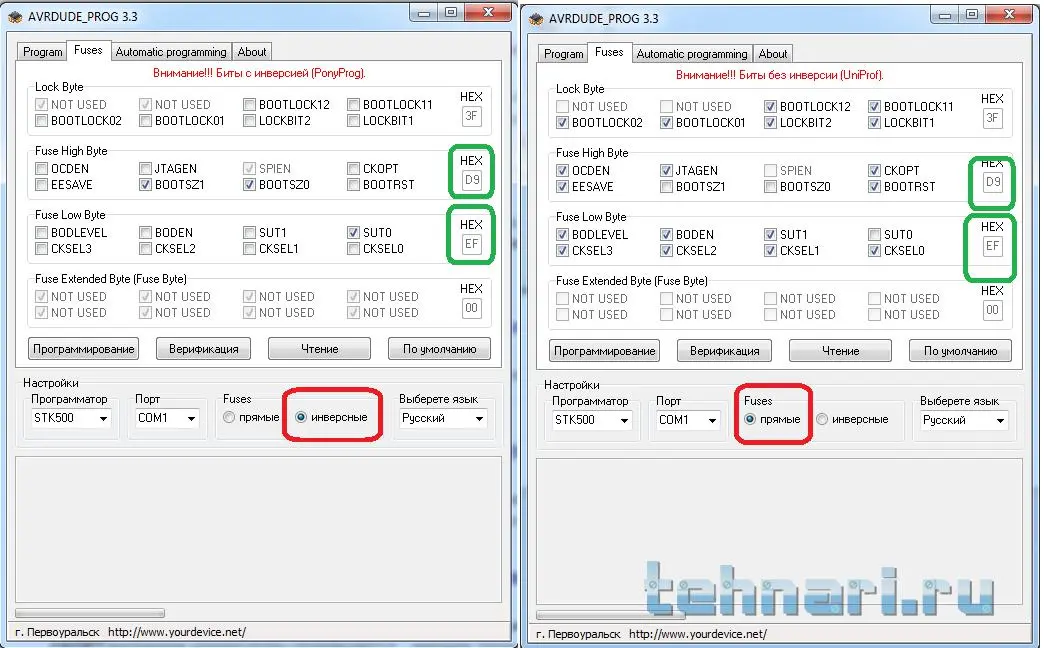1044x648 pixels.
Task: Click Программирование button in right window
Action: 605,351
